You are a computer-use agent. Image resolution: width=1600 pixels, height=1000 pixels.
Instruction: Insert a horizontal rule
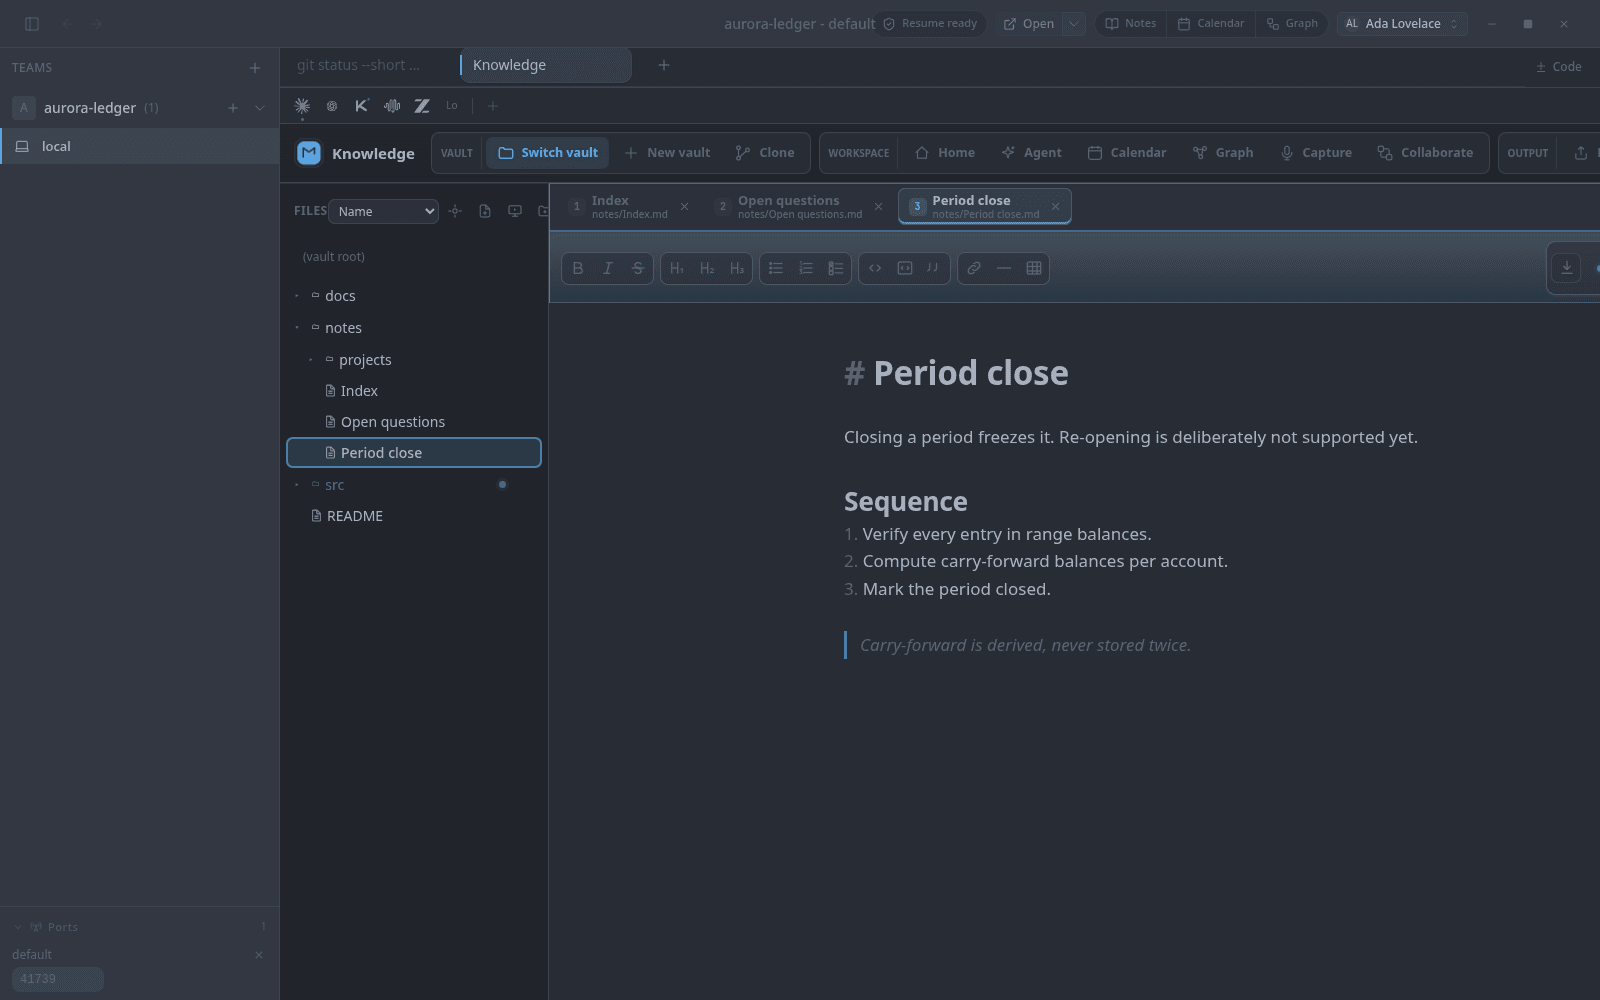[x=1004, y=268]
